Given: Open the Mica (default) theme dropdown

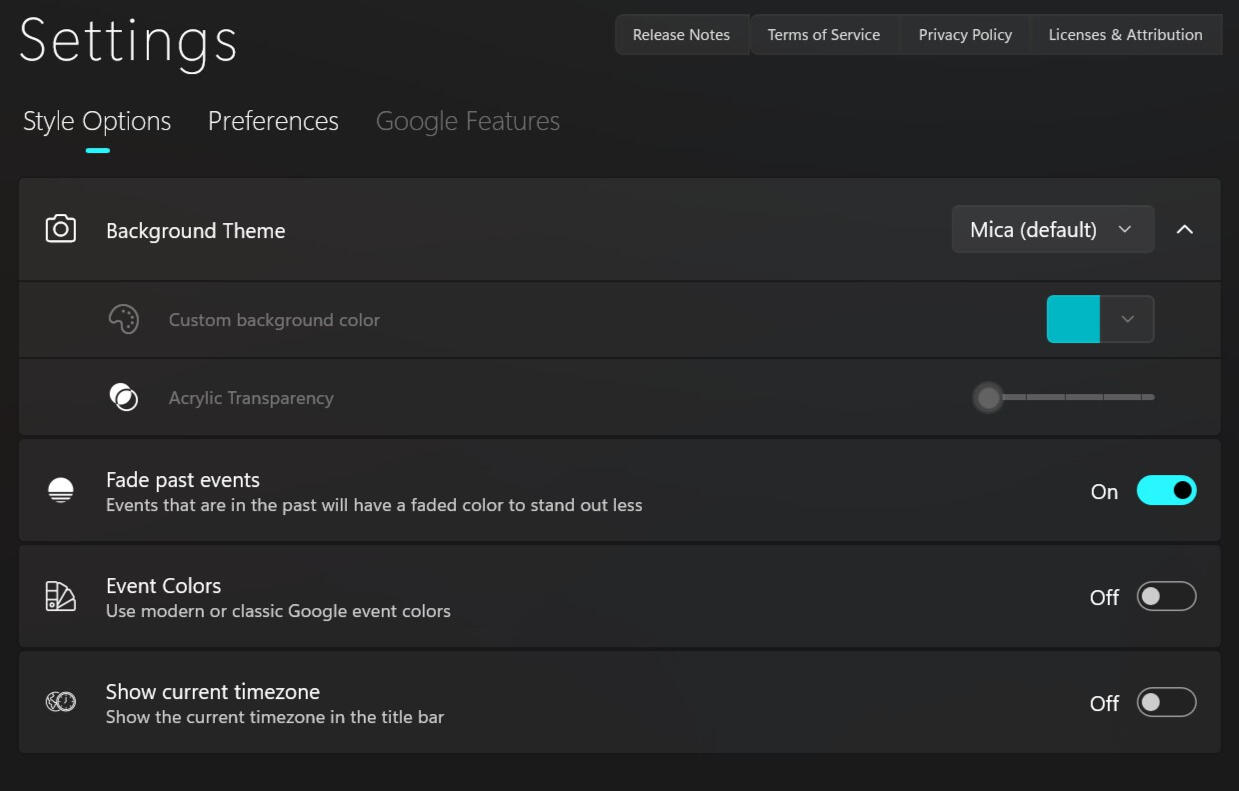Looking at the screenshot, I should click(x=1052, y=230).
